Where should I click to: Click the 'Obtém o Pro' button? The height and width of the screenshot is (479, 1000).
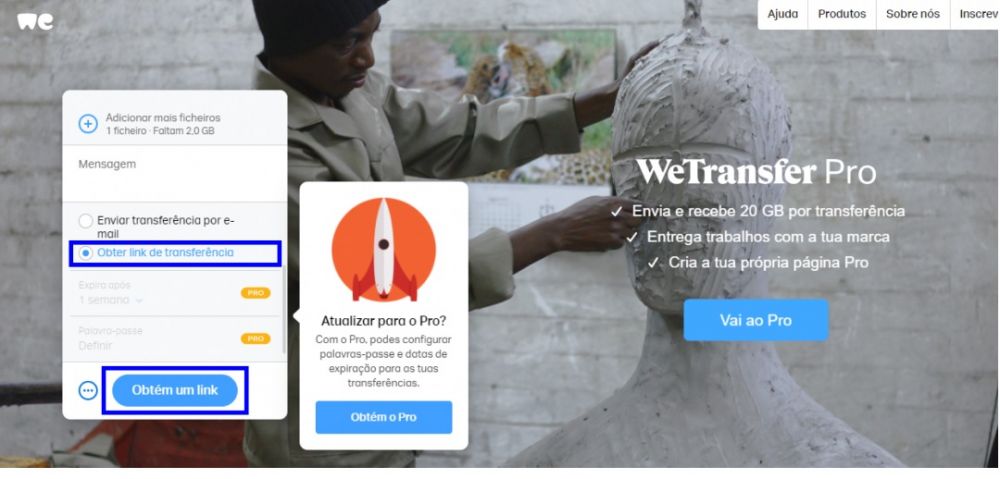pos(384,417)
